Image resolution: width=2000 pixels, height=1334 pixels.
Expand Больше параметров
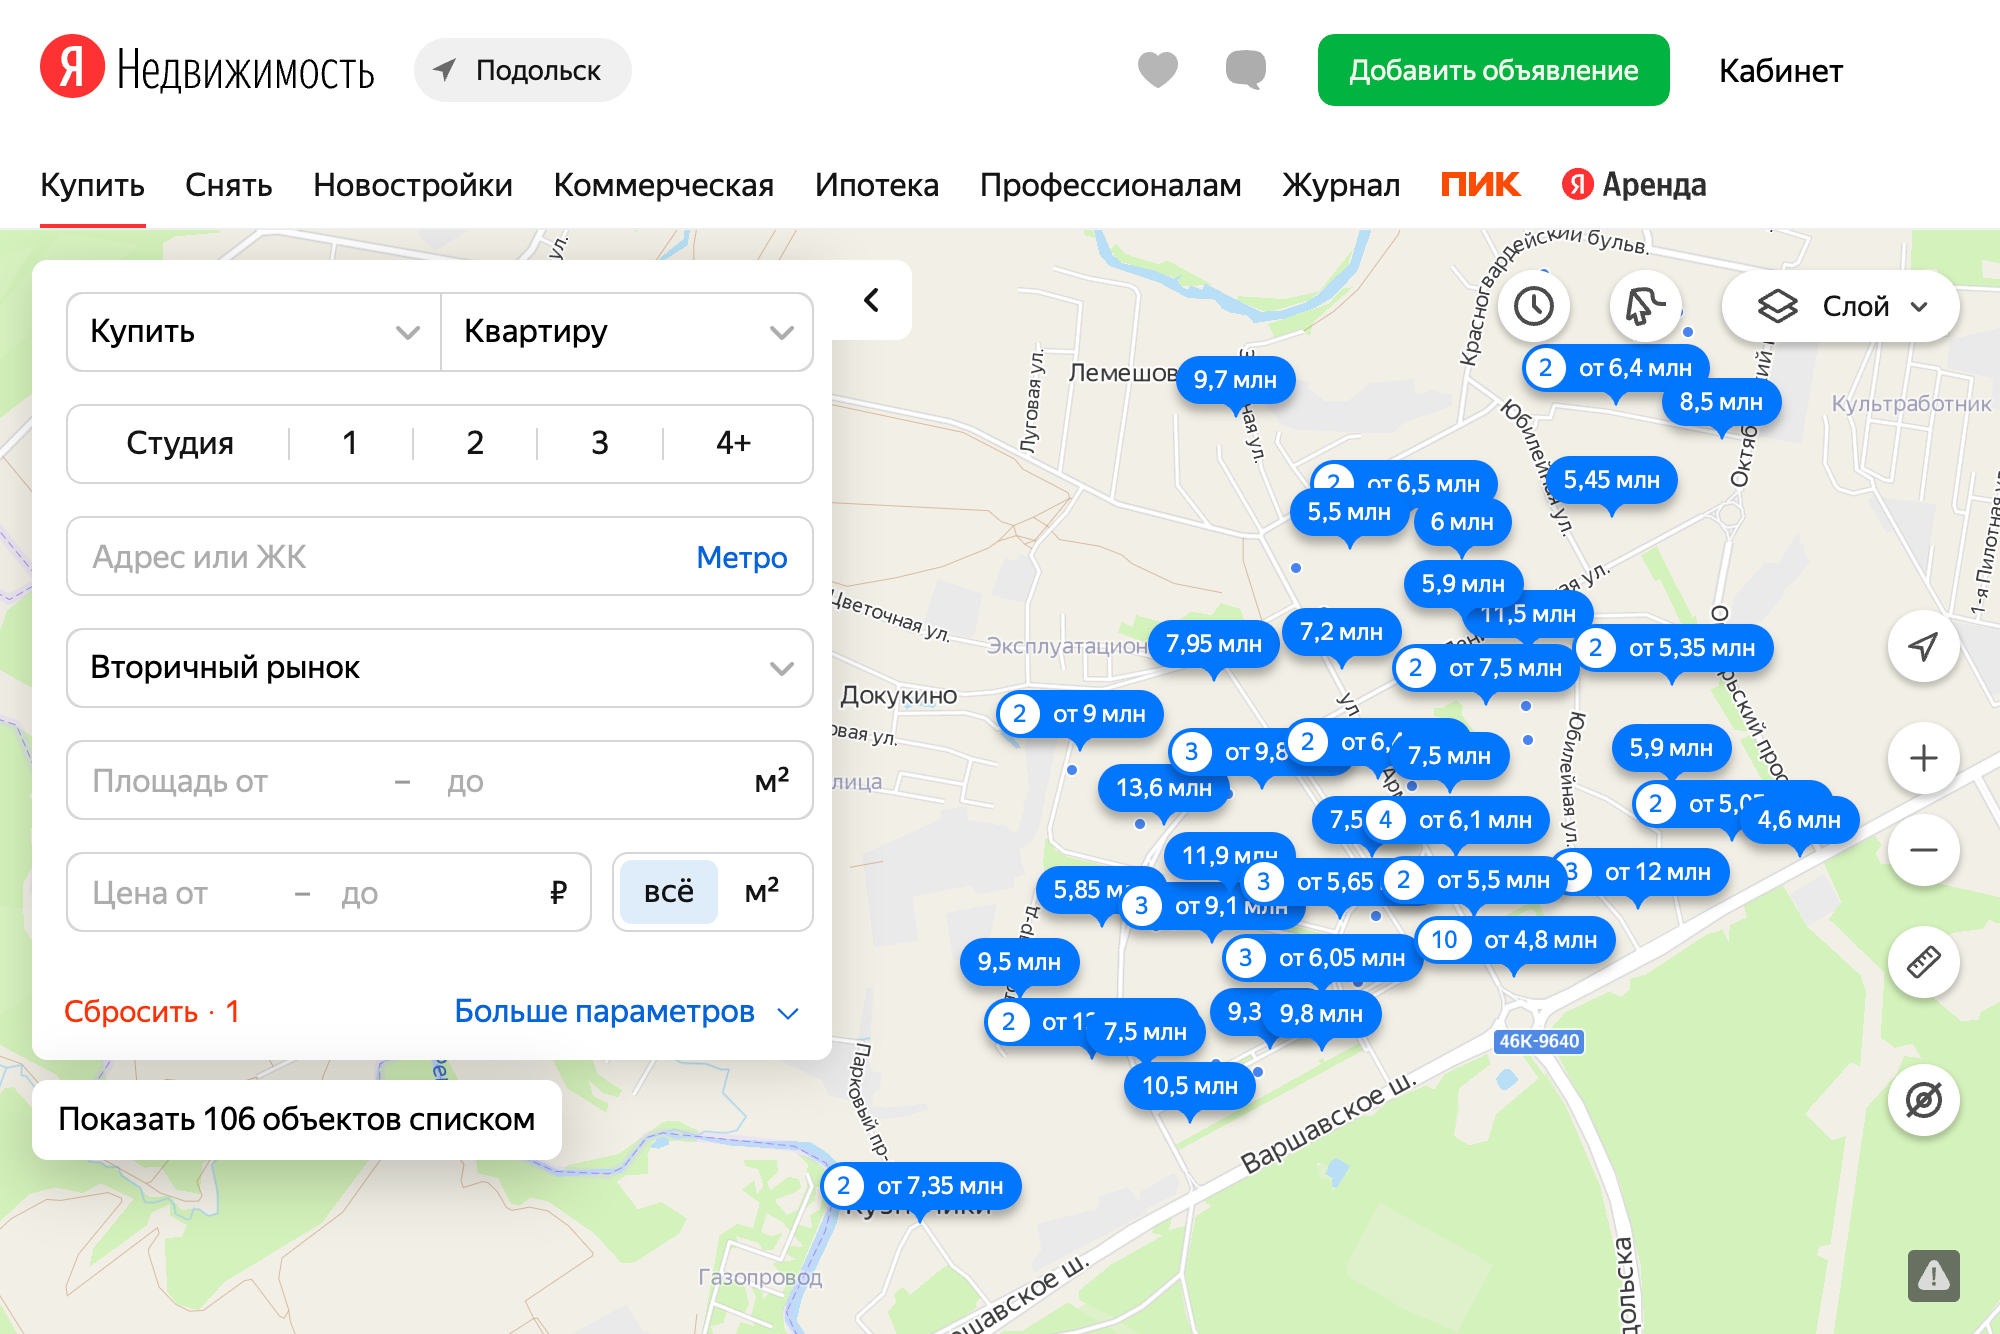(627, 1012)
